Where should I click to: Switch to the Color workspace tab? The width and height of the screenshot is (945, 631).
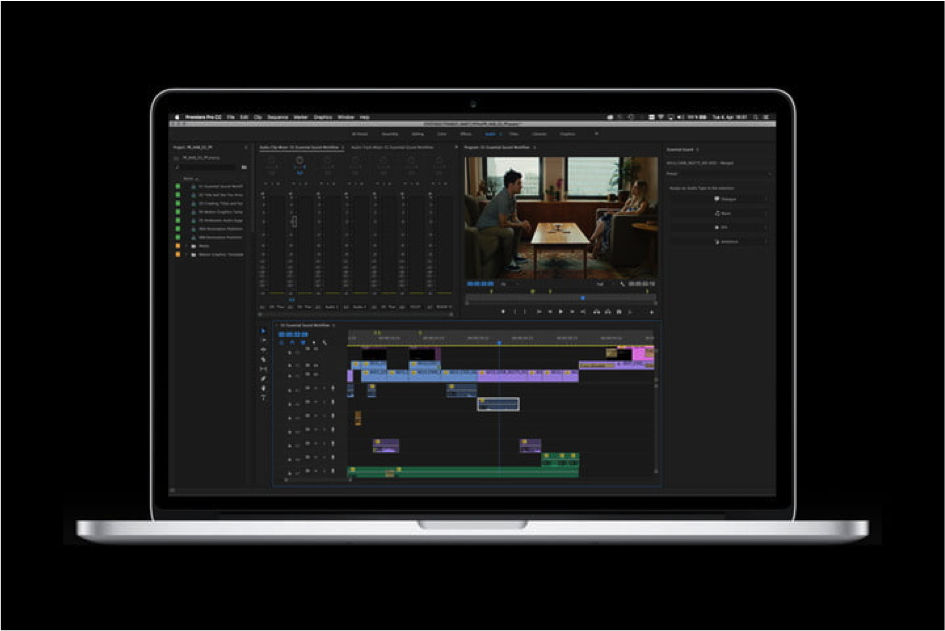coord(442,134)
